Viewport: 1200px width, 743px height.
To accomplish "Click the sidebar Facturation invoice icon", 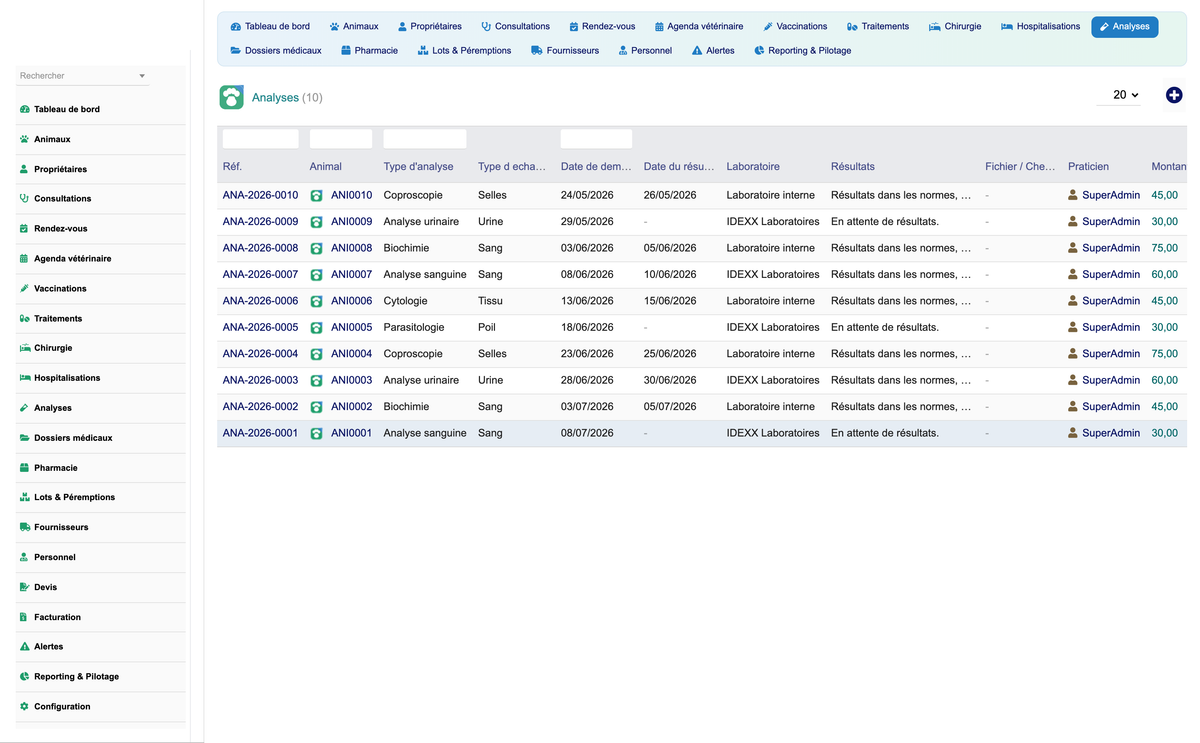I will (24, 617).
